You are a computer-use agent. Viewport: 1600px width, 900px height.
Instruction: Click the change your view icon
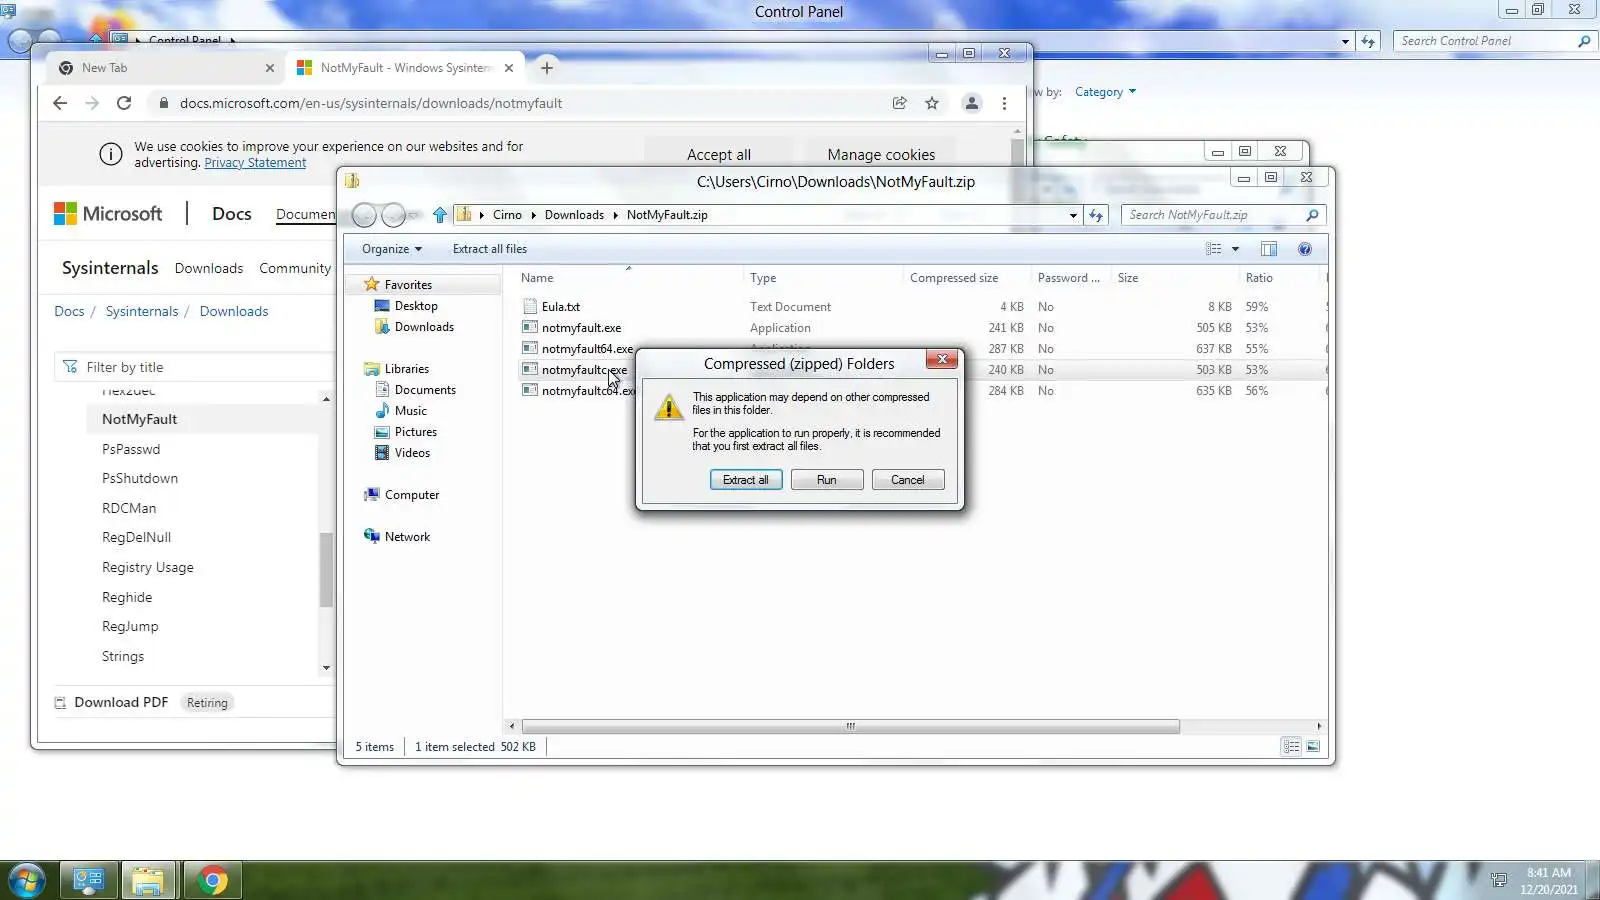coord(1214,249)
